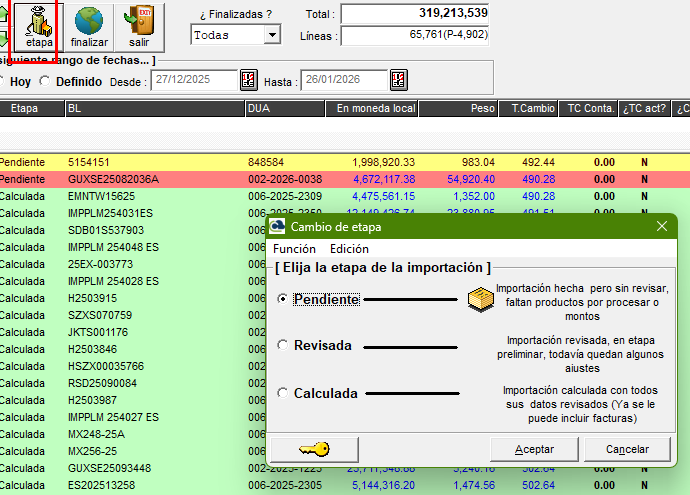Image resolution: width=690 pixels, height=495 pixels.
Task: Click the yellow notes icon beside Pendiente
Action: [x=480, y=299]
